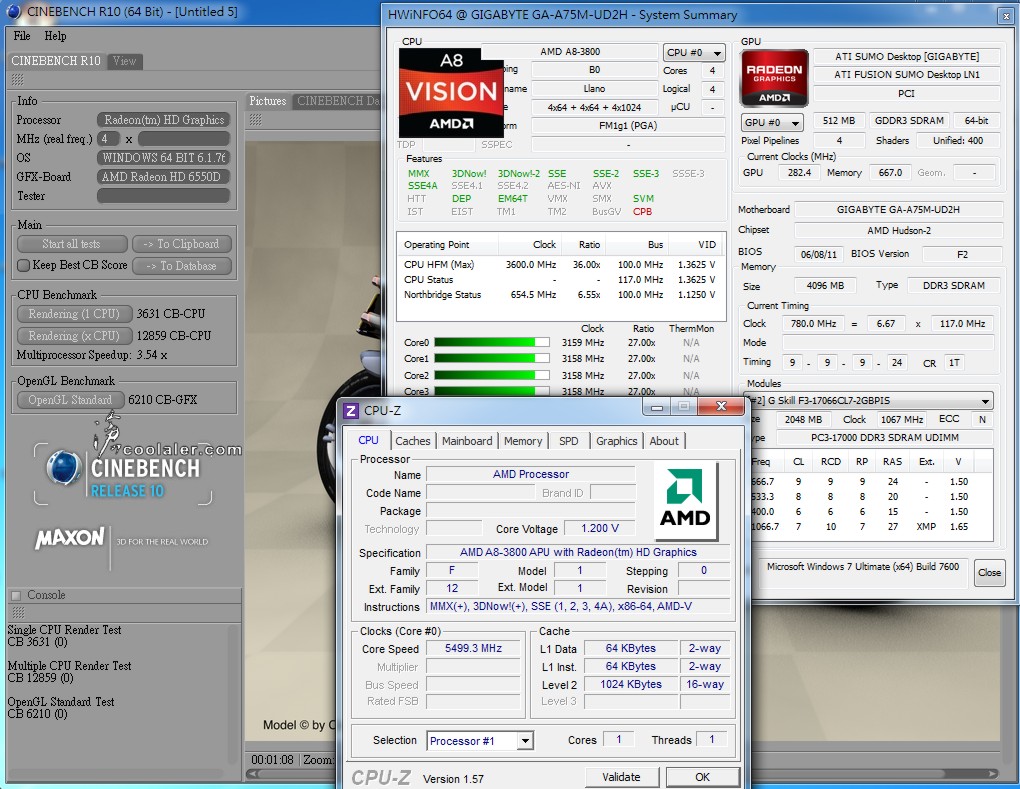
Task: Expand the G Skill memory module dropdown
Action: tap(868, 401)
